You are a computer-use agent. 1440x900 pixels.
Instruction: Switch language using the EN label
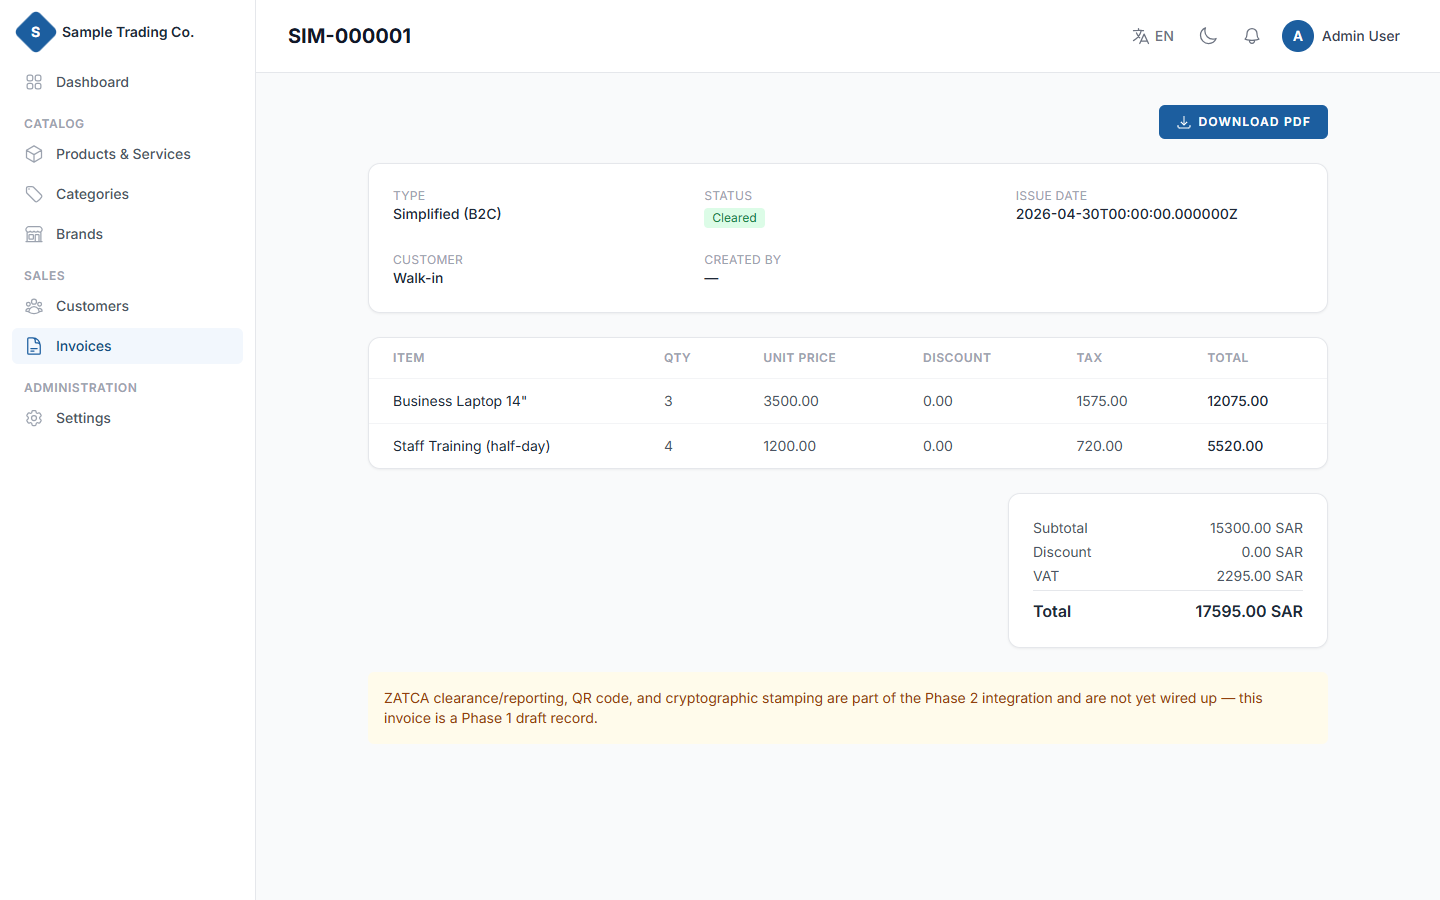coord(1164,36)
